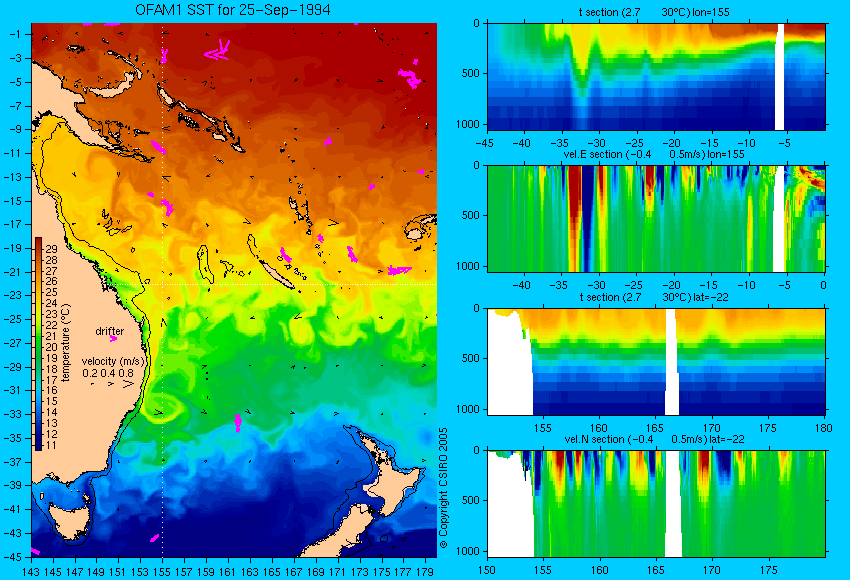This screenshot has height=580, width=850.
Task: Click the "0.2 0.4 0.8" velocity scale values
Action: pos(107,373)
